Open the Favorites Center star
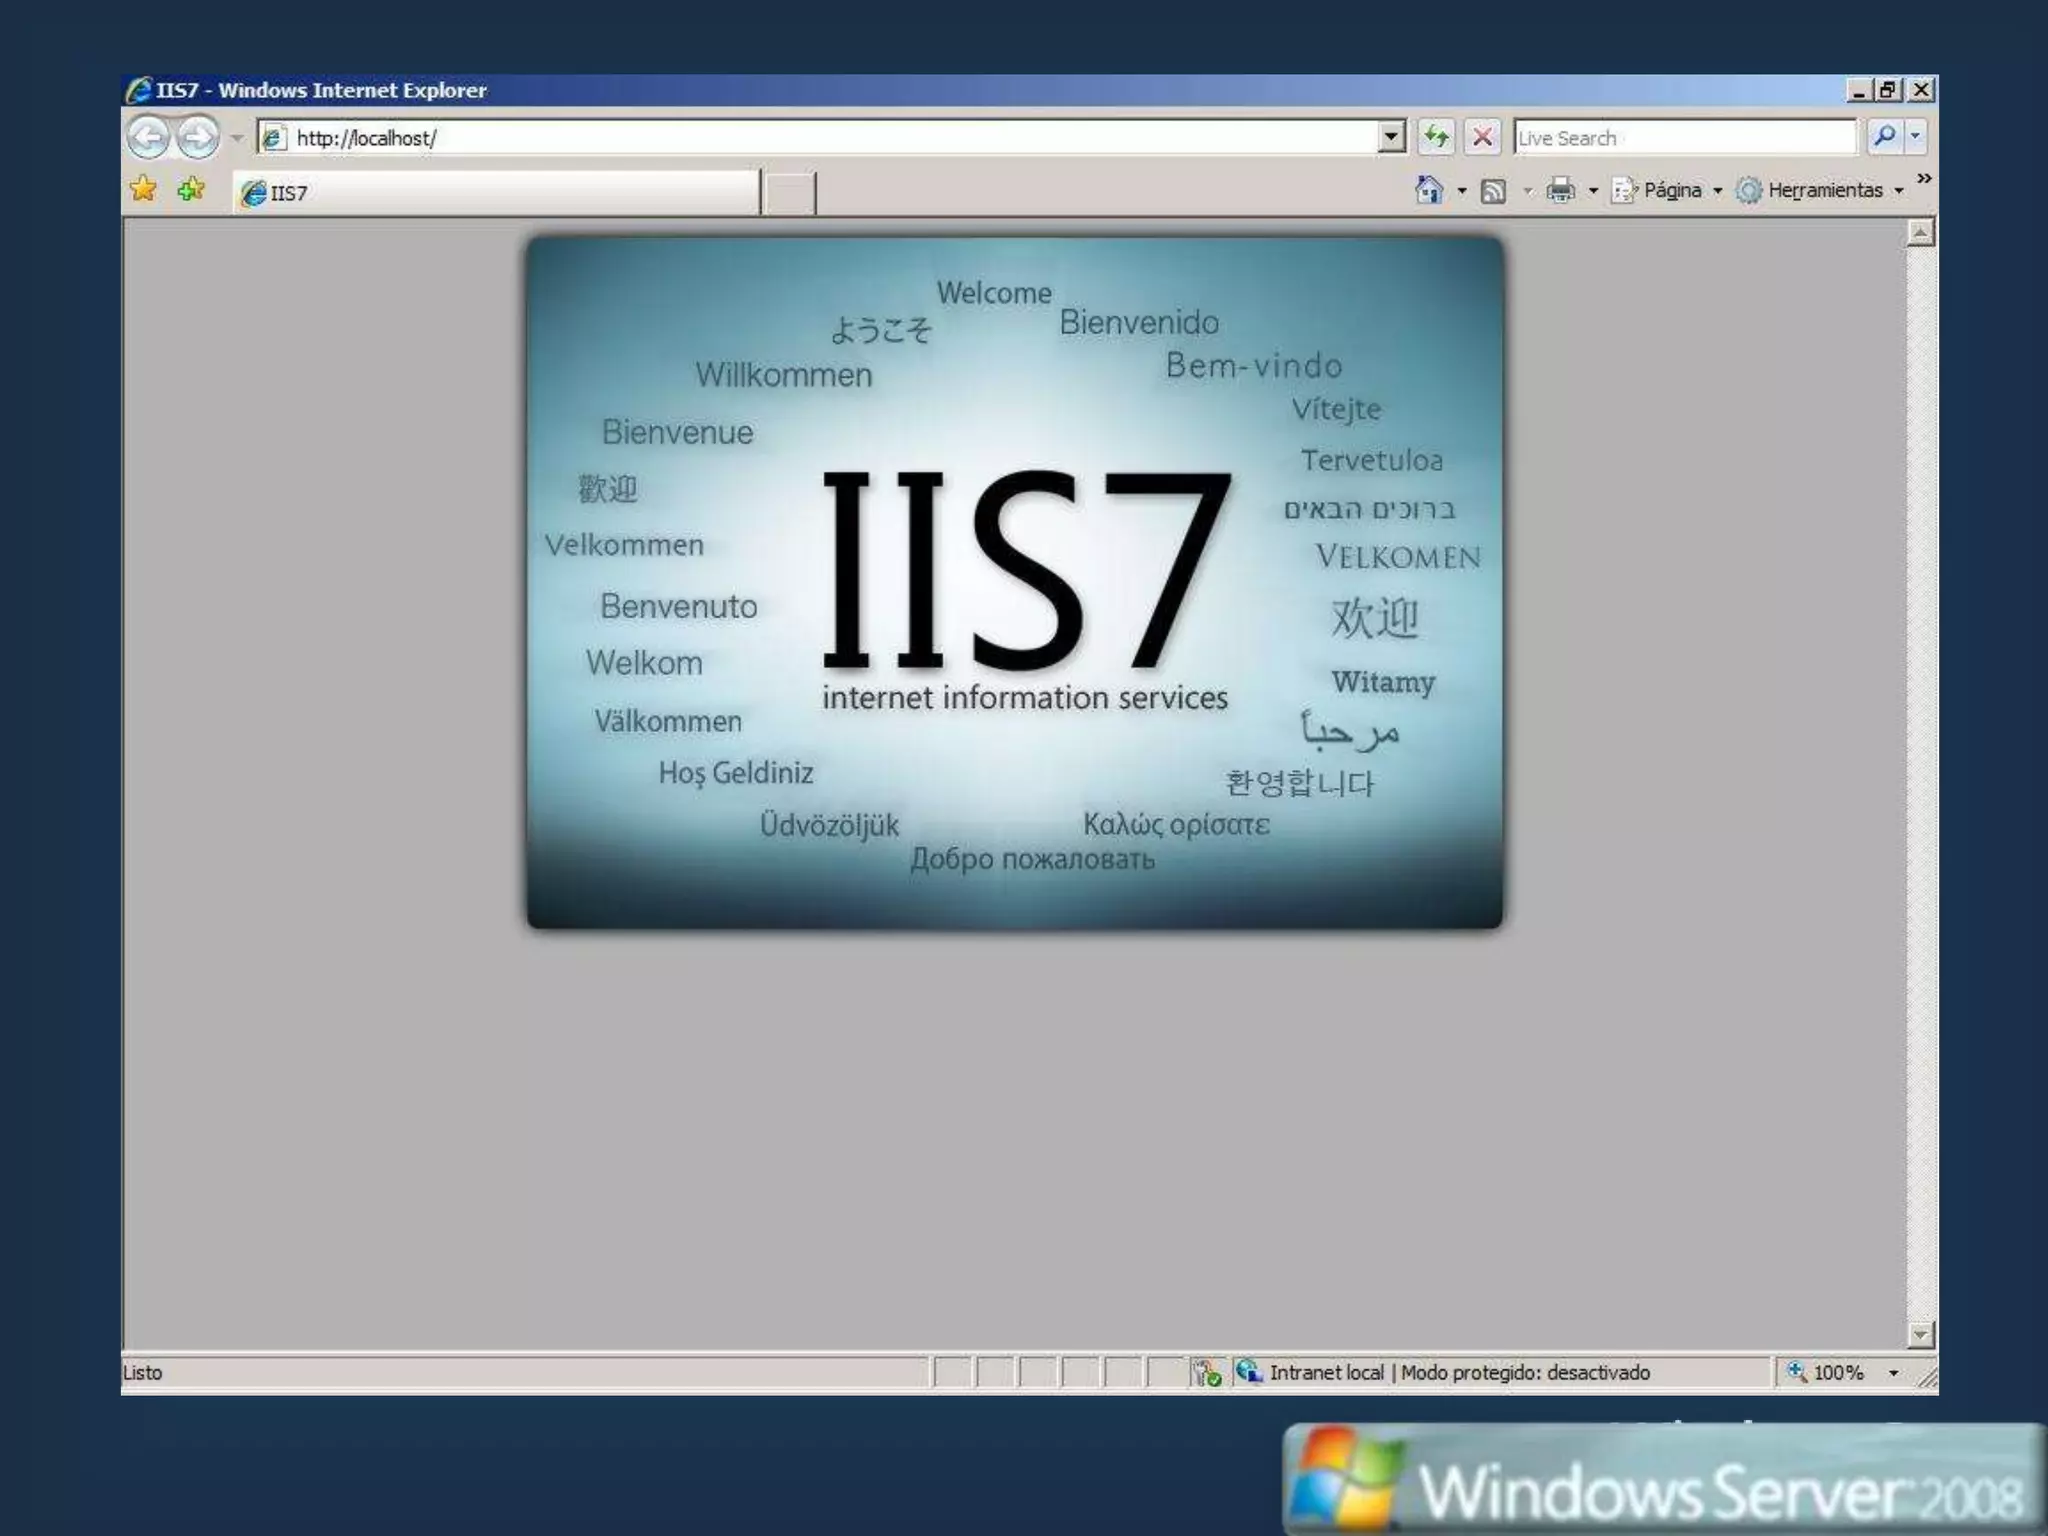The image size is (2048, 1536). coord(144,189)
